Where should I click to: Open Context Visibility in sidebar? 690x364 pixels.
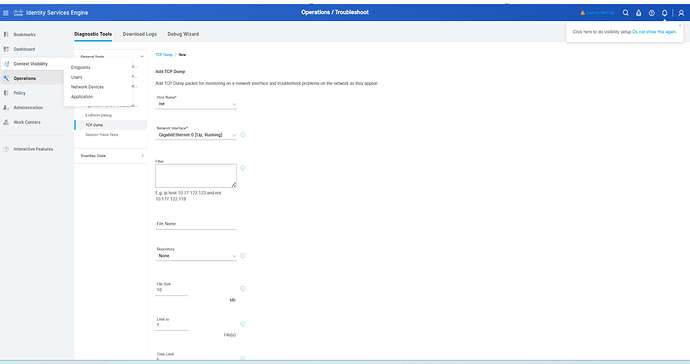tap(30, 64)
